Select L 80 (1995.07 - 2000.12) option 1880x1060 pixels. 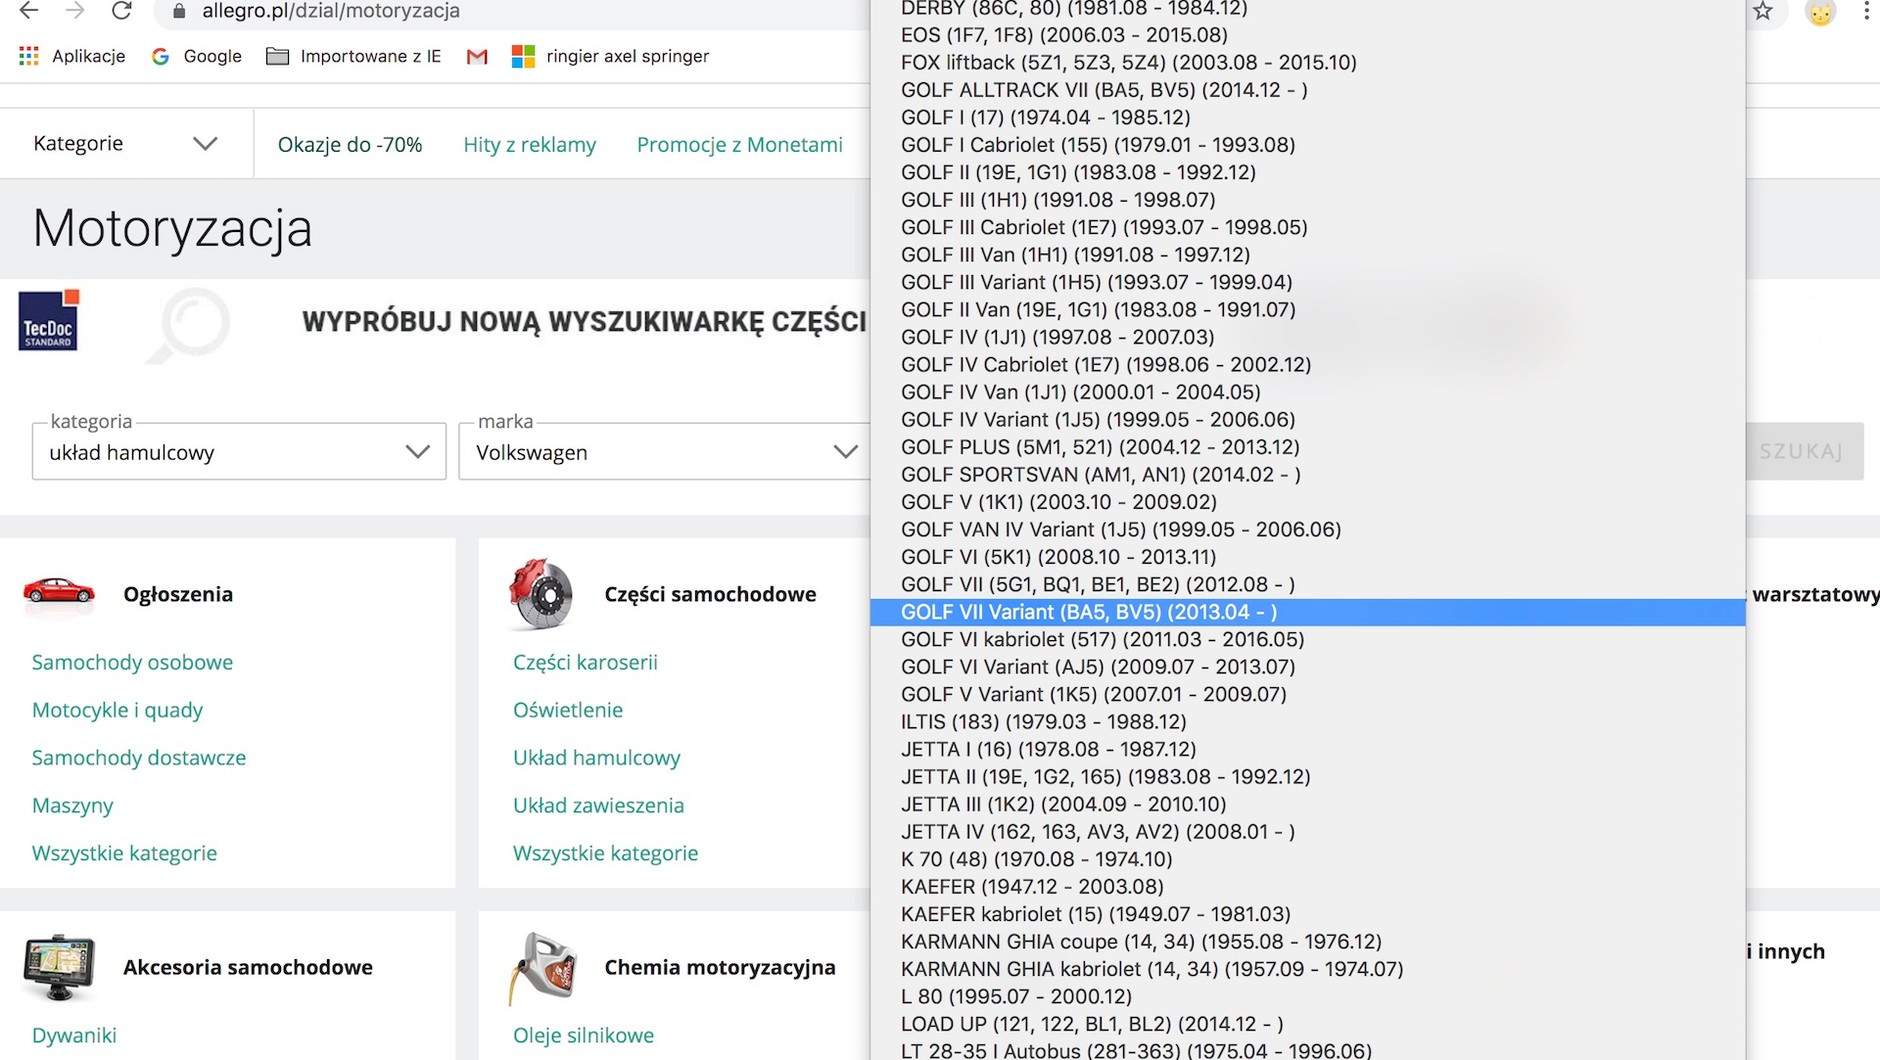click(x=1308, y=997)
